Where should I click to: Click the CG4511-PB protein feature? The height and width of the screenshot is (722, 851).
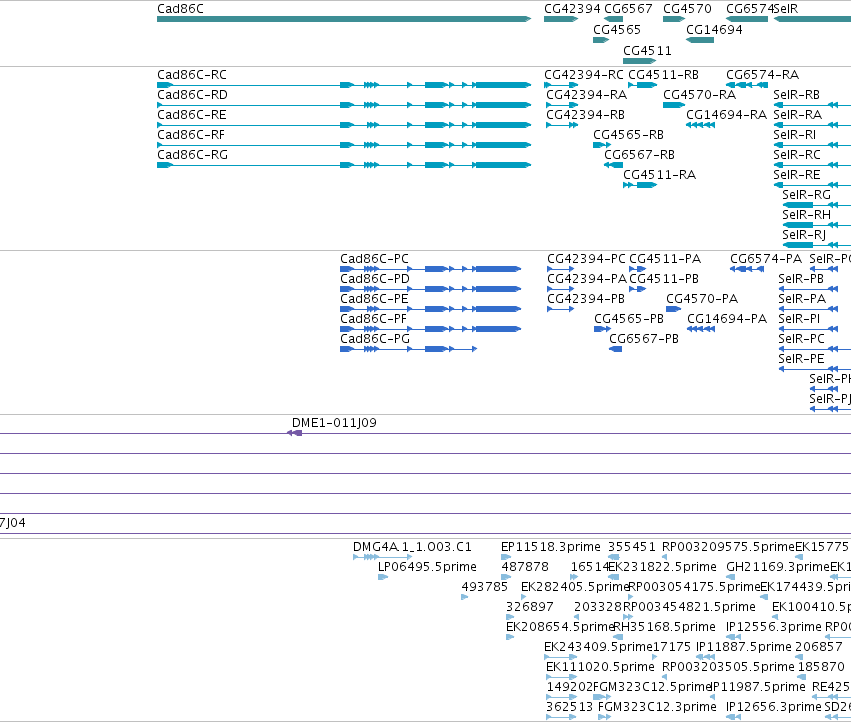tap(638, 289)
